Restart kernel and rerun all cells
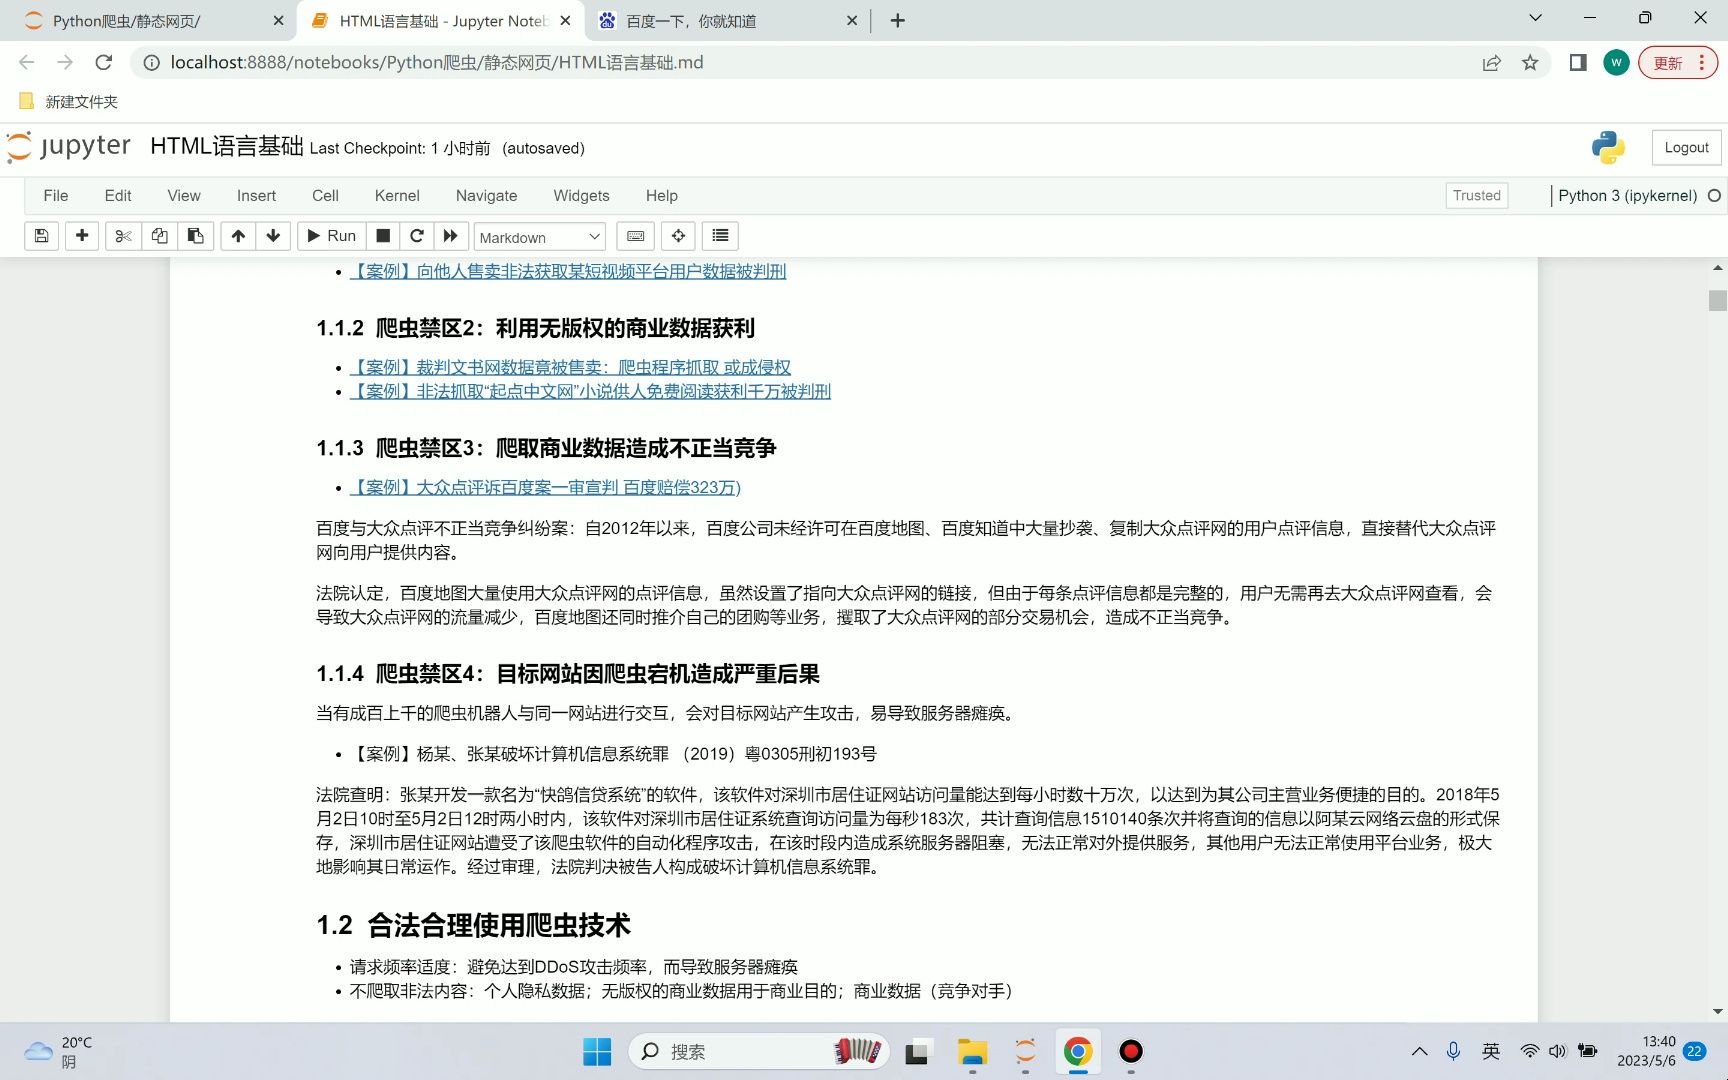This screenshot has width=1728, height=1080. tap(451, 236)
